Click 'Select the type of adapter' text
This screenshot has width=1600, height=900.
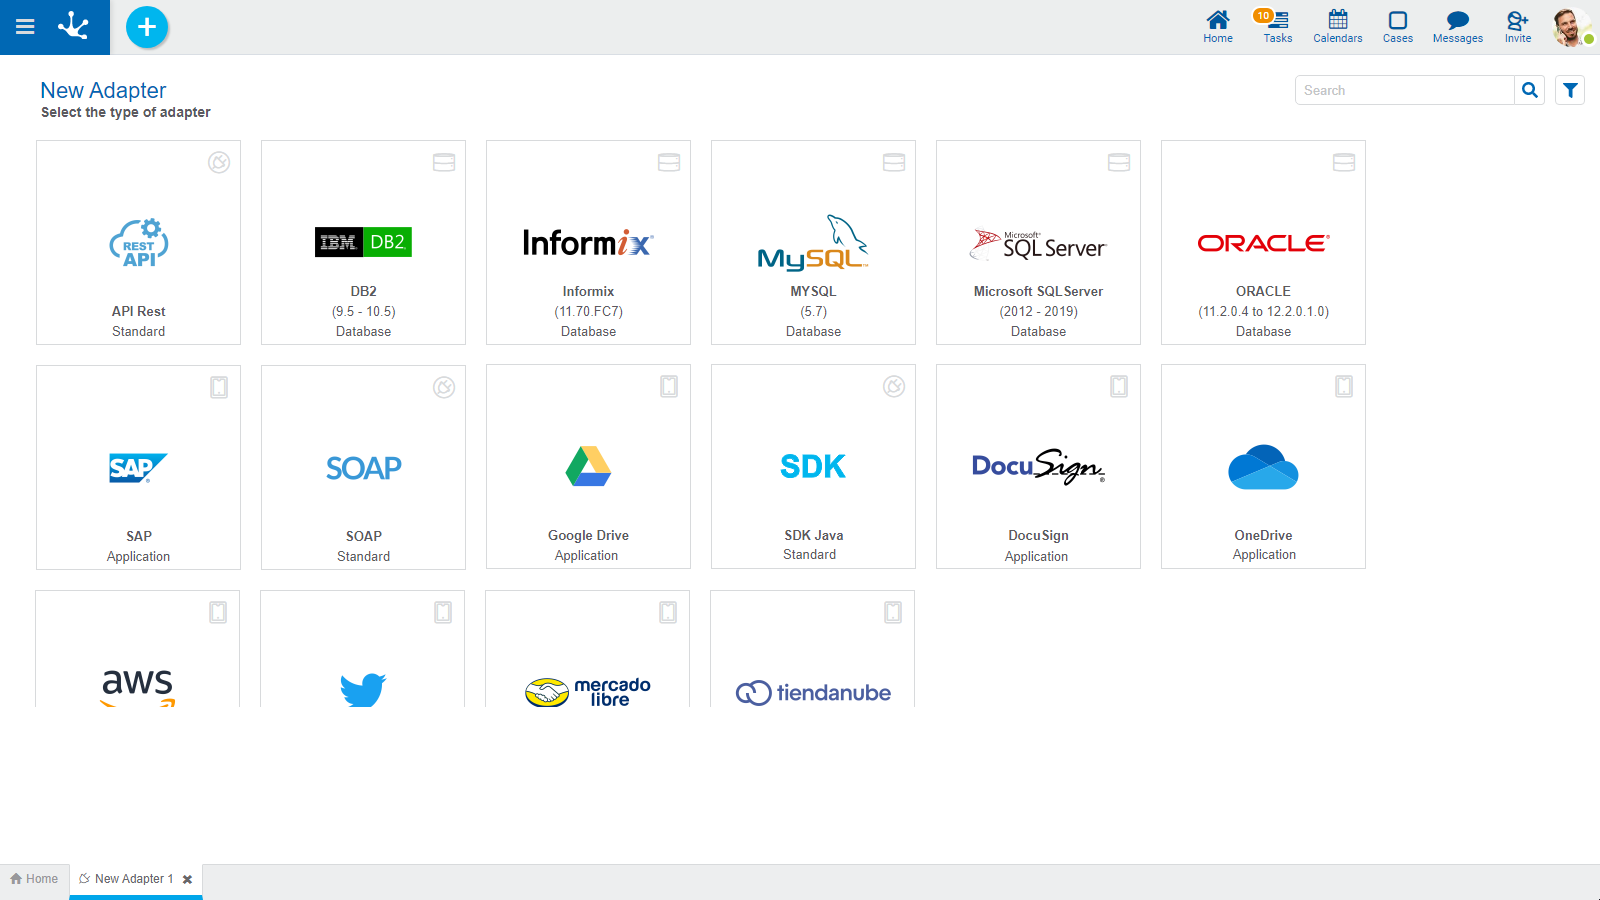pos(126,112)
